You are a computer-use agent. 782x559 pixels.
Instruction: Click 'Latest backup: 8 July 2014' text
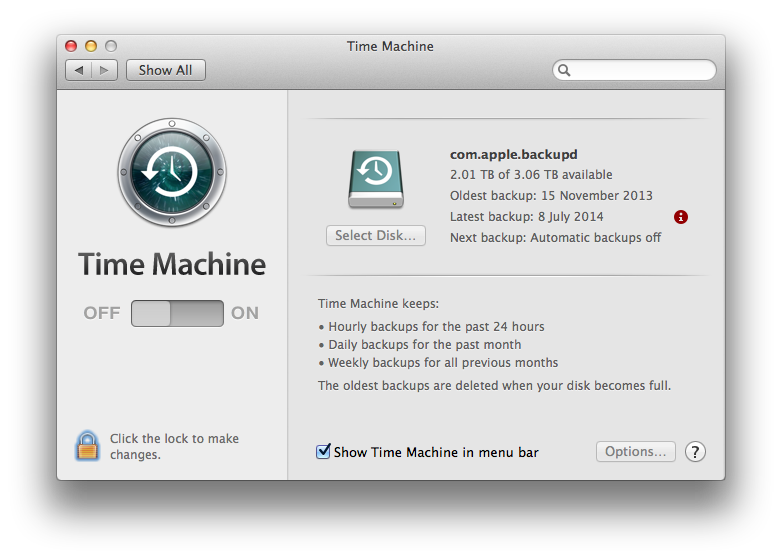pyautogui.click(x=527, y=216)
